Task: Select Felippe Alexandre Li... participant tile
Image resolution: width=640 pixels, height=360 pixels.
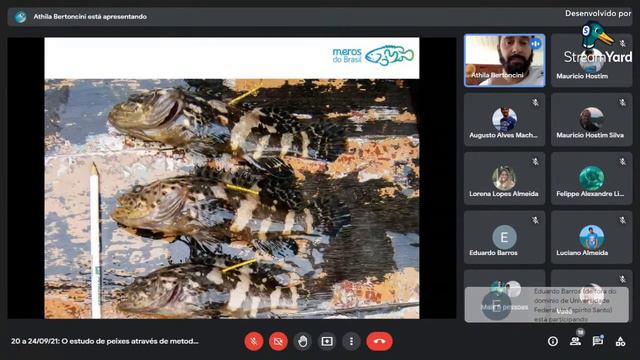Action: coord(591,178)
